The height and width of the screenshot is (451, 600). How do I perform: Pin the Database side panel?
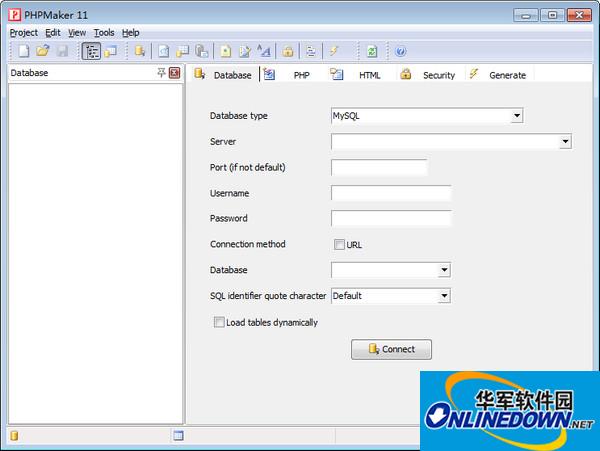[161, 72]
